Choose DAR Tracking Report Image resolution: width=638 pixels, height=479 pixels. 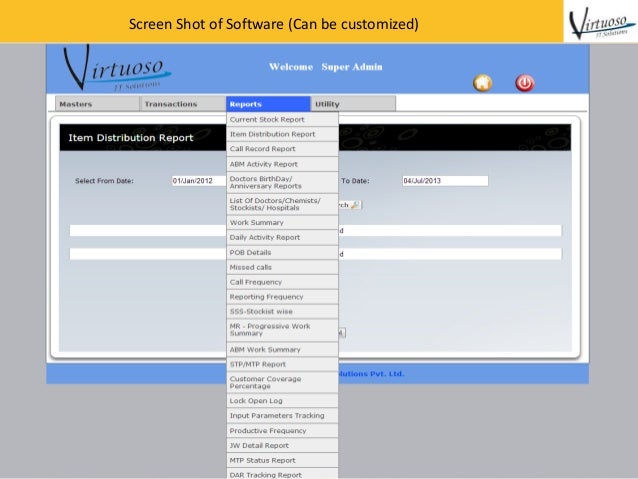pos(282,474)
